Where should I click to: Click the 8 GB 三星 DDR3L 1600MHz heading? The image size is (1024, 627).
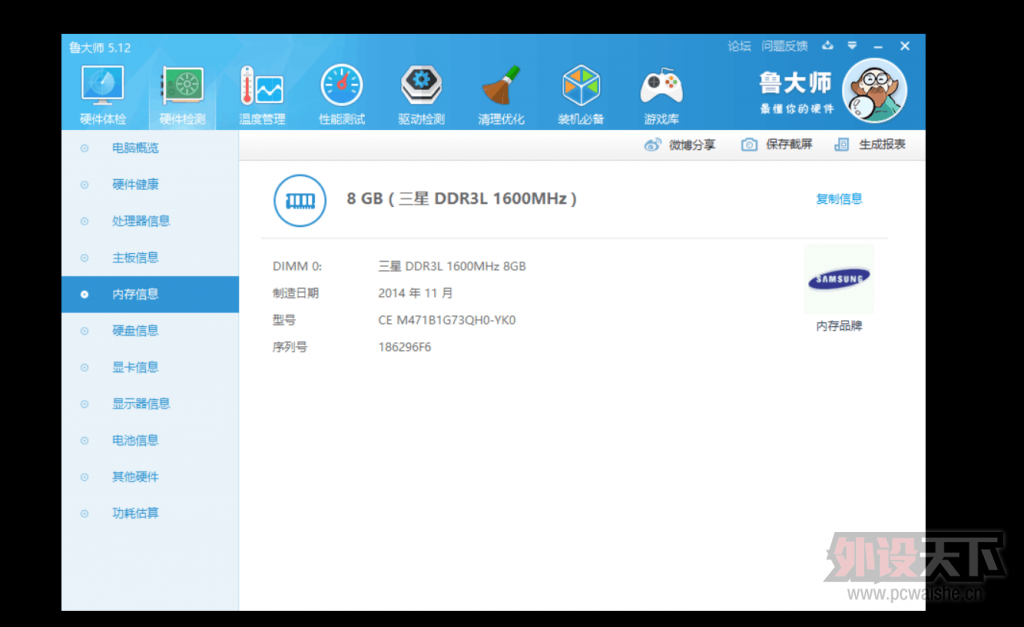pyautogui.click(x=462, y=199)
